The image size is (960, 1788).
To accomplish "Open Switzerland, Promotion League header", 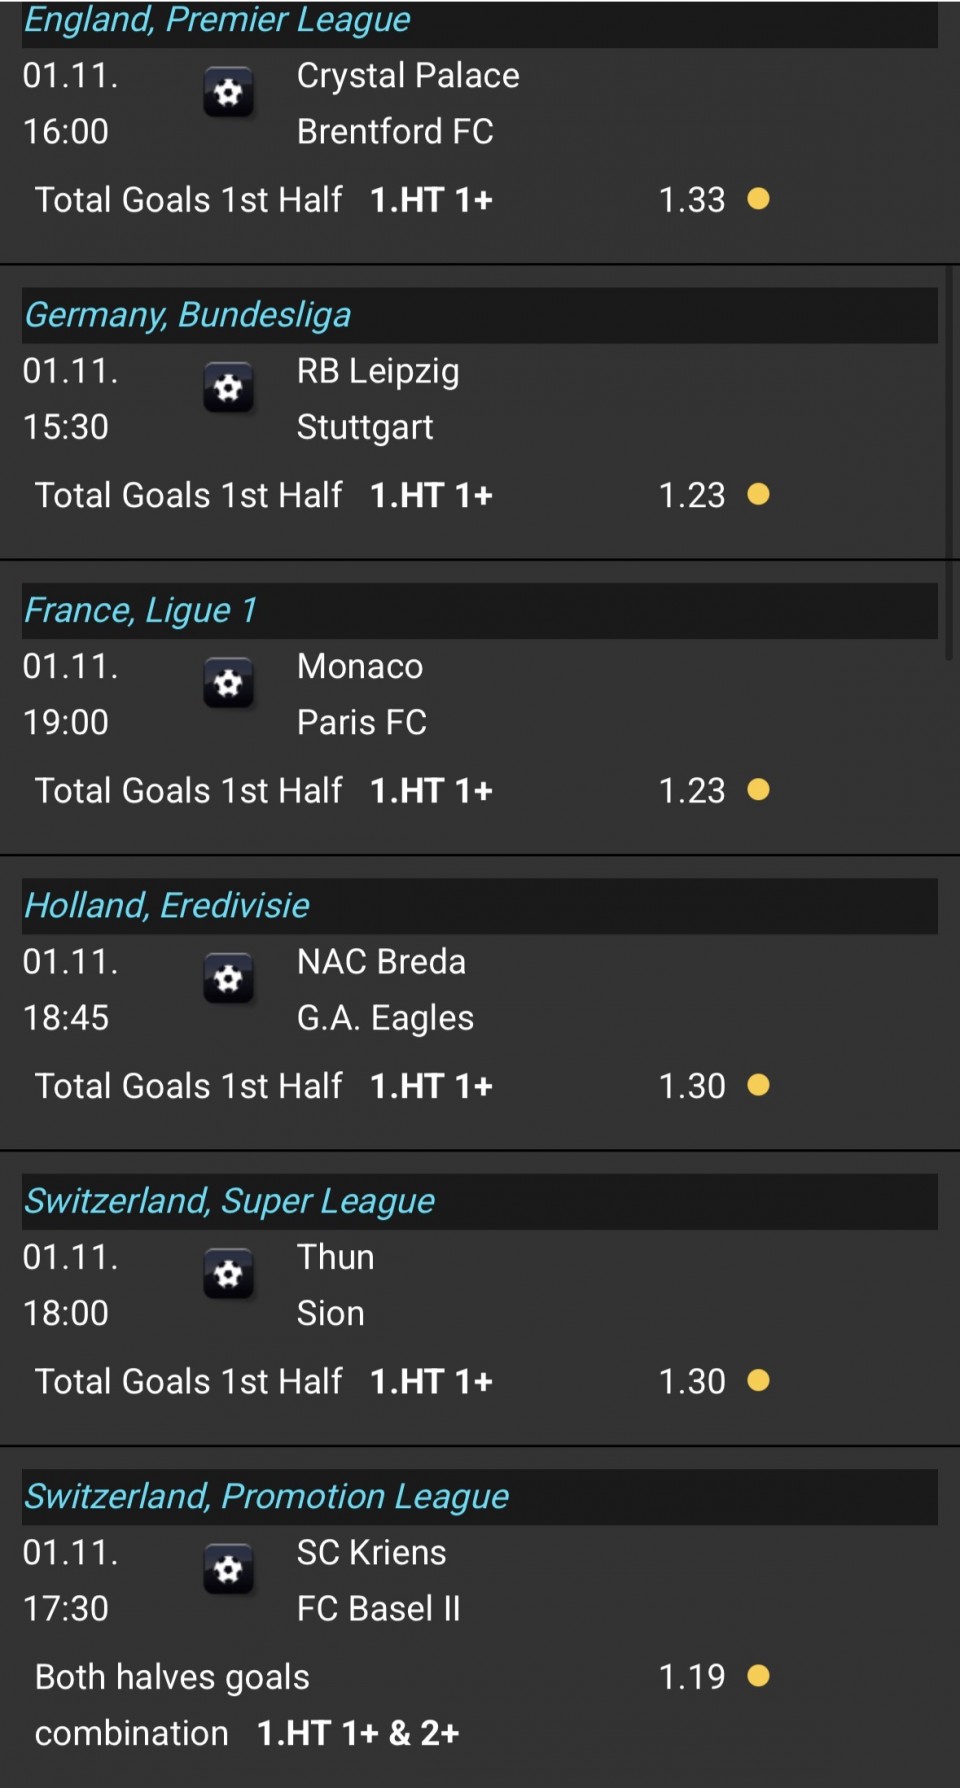I will pyautogui.click(x=267, y=1496).
